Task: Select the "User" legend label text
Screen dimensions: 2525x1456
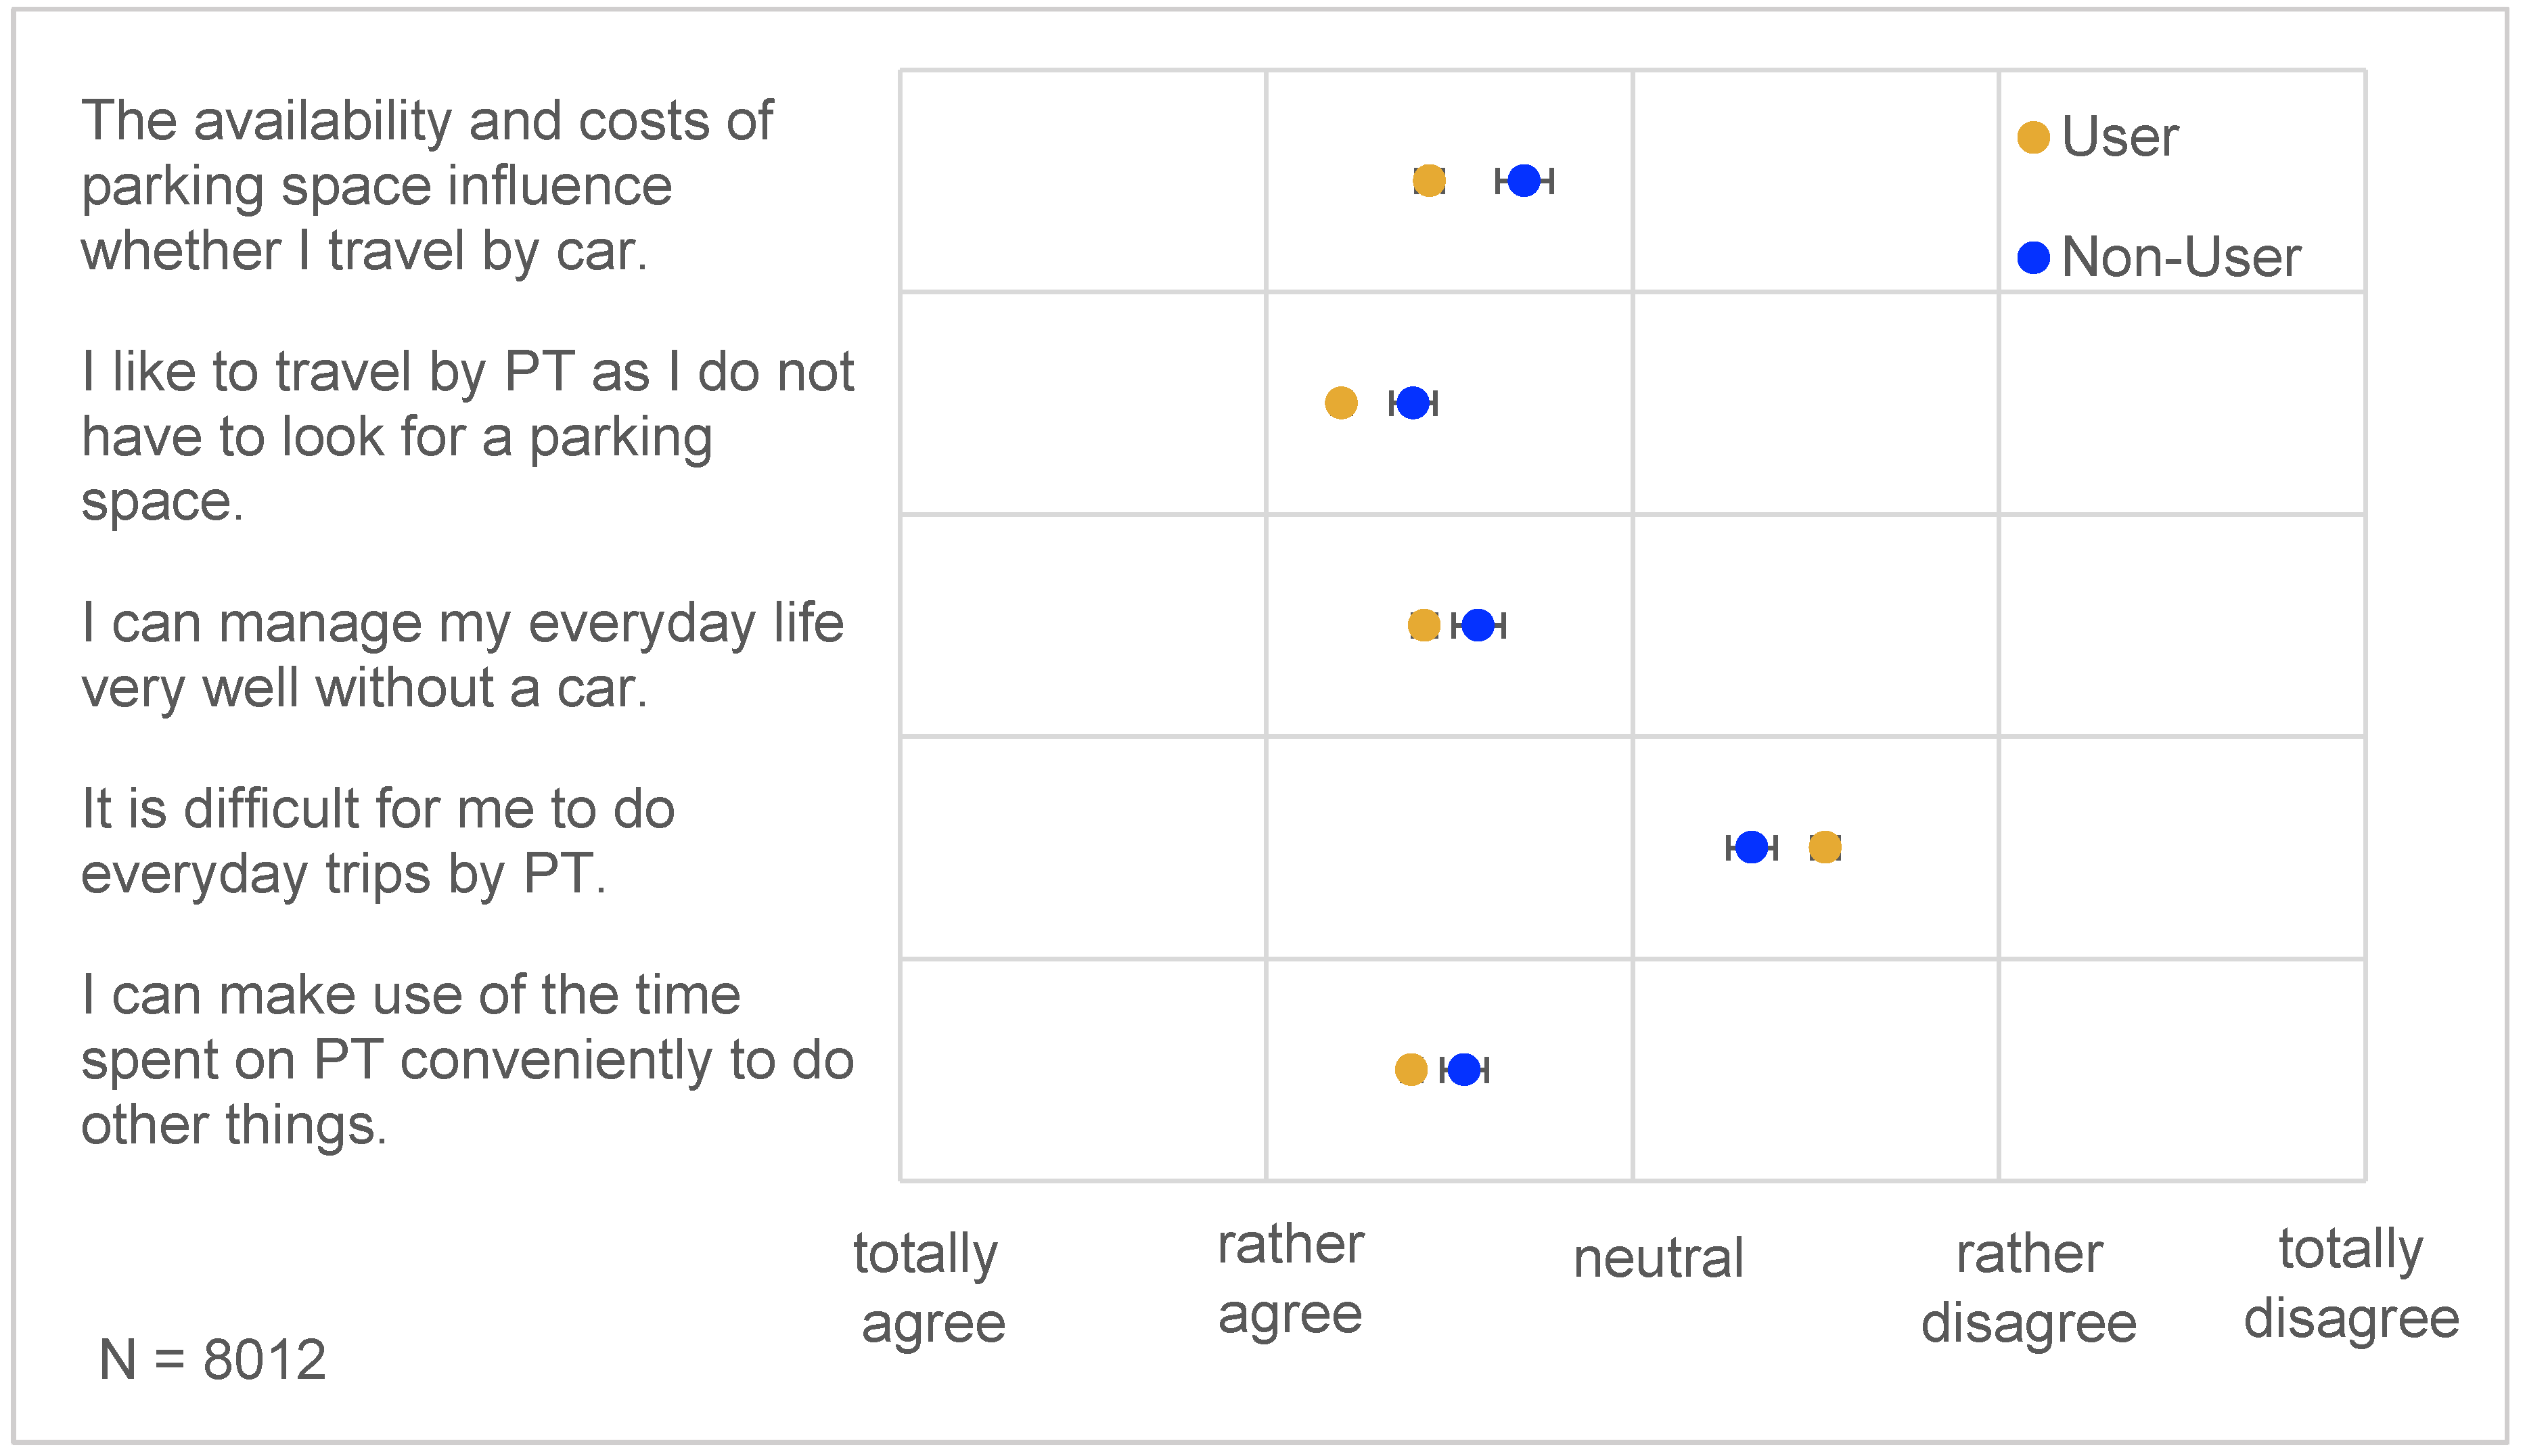Action: click(x=2119, y=137)
